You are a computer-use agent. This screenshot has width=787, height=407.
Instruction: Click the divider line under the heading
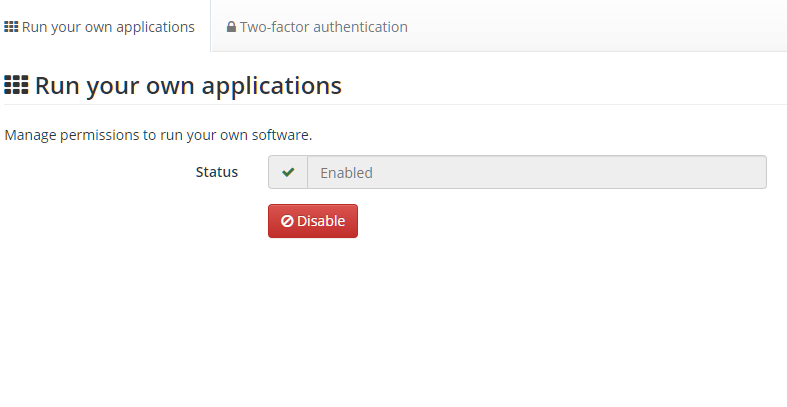(395, 104)
